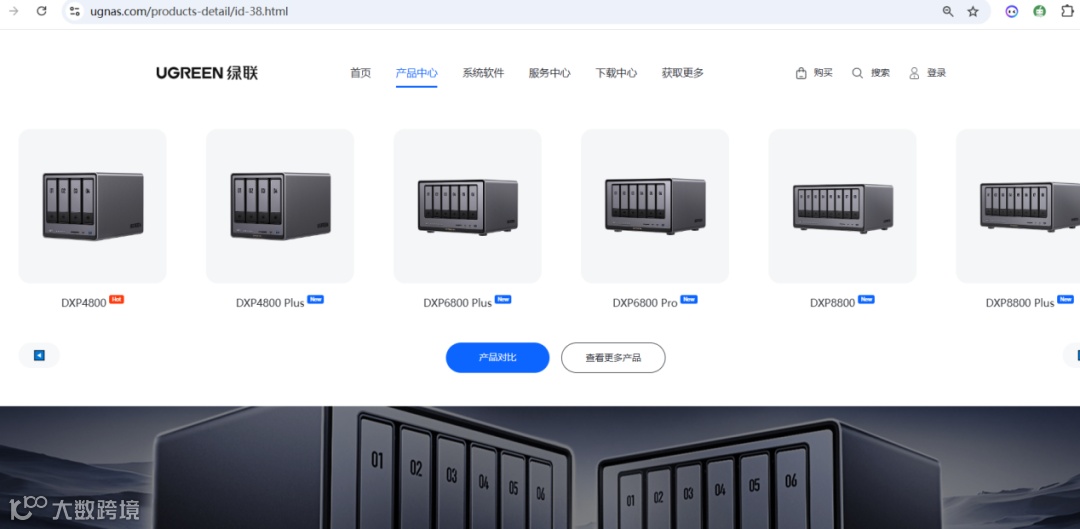Click the hero banner of NAS drive bays
This screenshot has height=529, width=1080.
point(540,468)
